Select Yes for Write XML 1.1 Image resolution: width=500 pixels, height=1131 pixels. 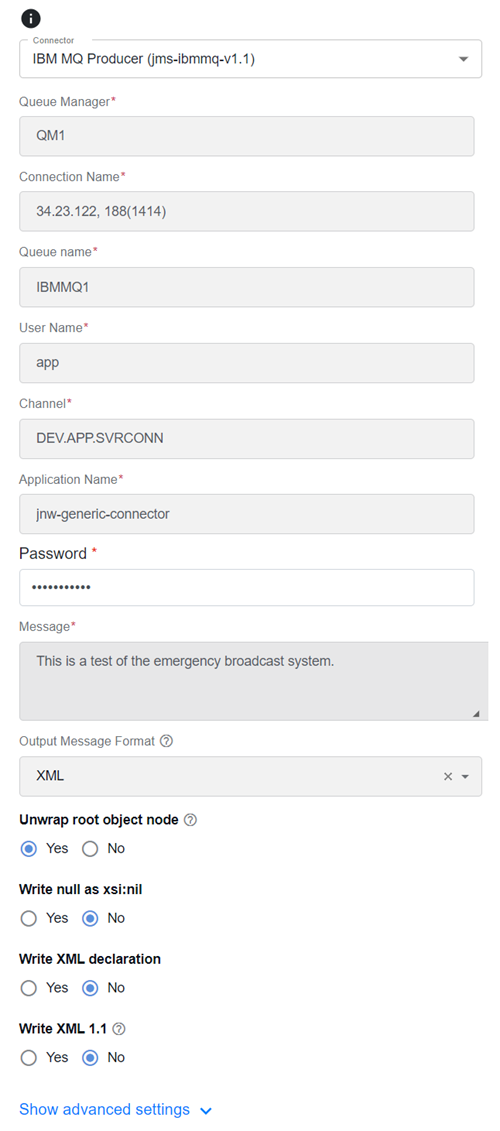point(29,1057)
